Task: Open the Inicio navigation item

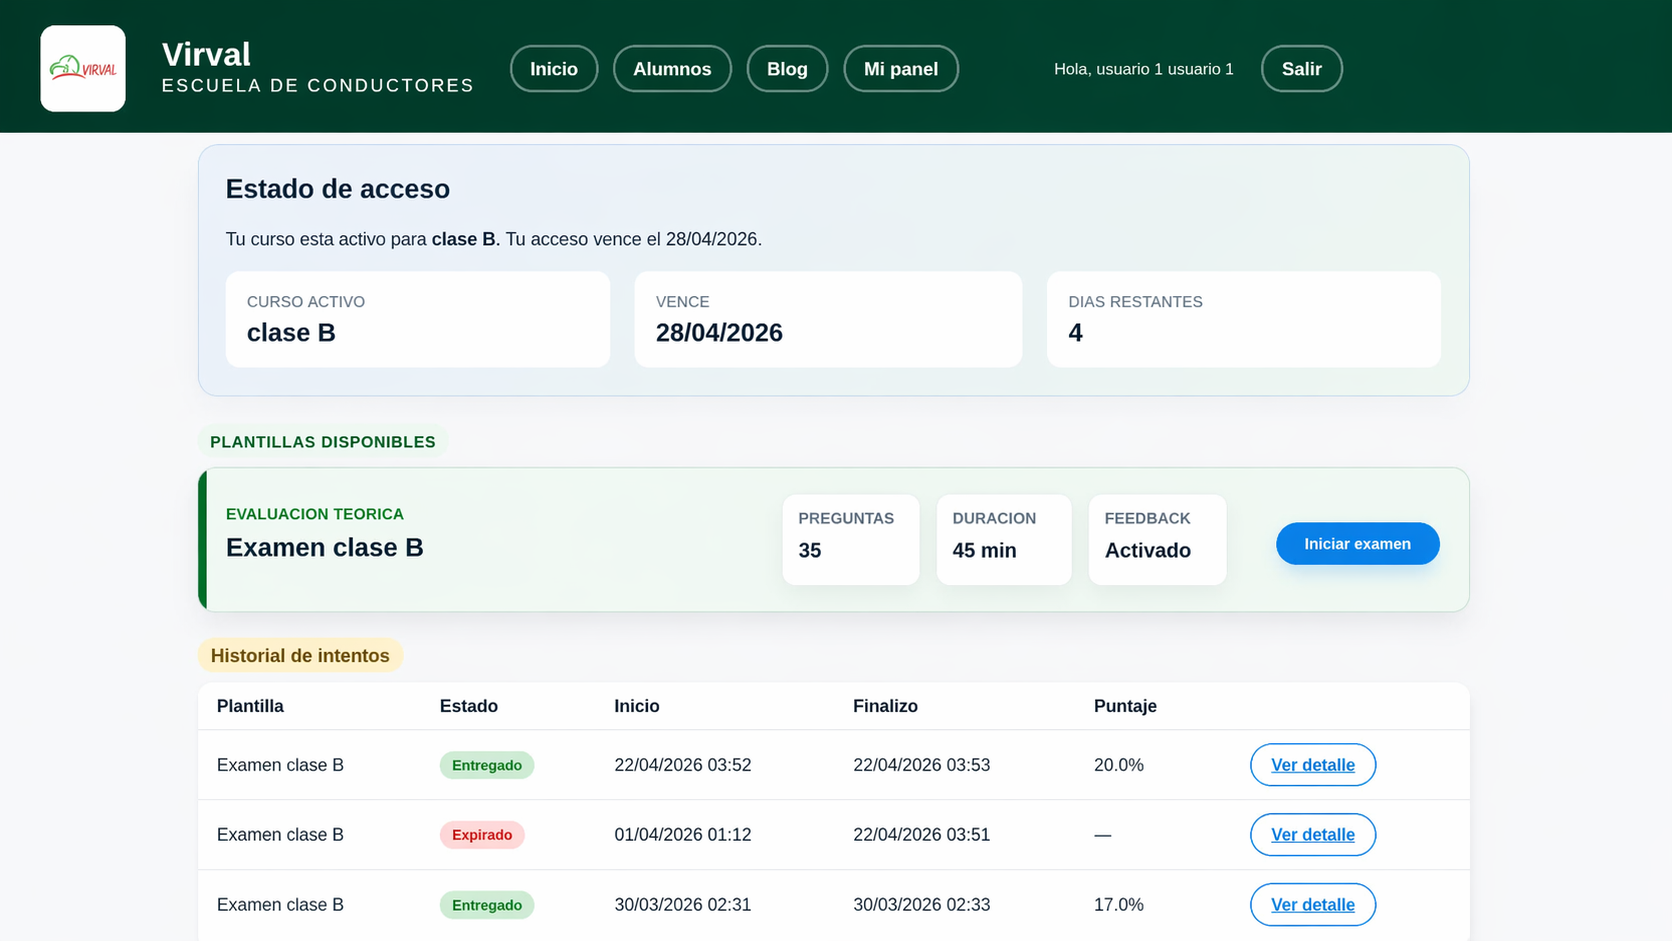Action: pyautogui.click(x=554, y=69)
